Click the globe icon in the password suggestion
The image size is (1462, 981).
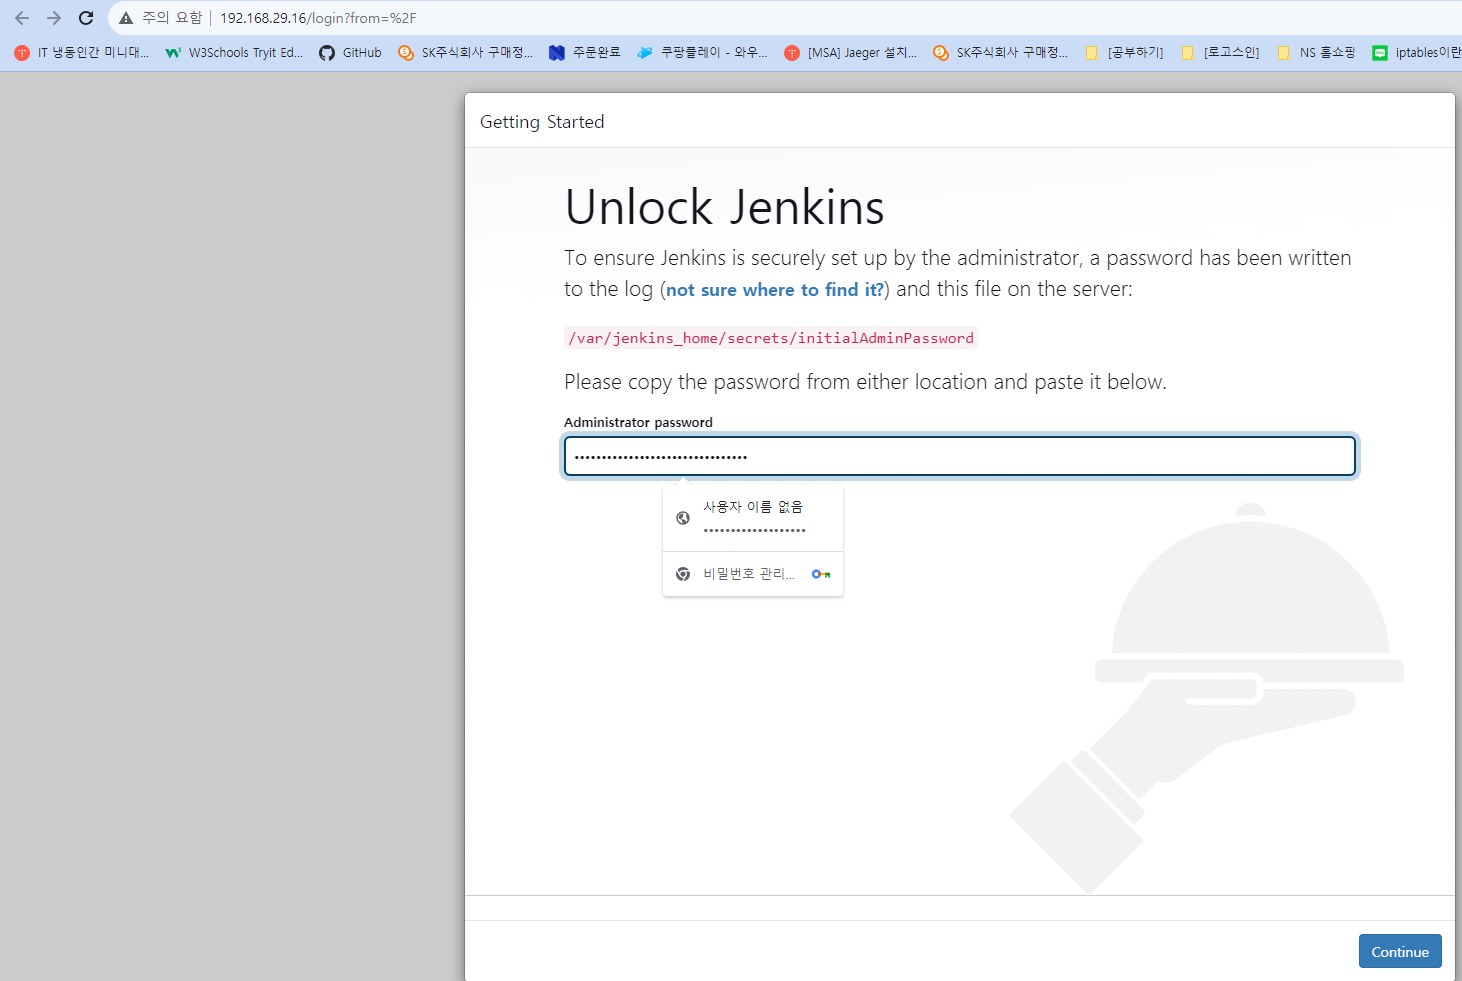(683, 518)
